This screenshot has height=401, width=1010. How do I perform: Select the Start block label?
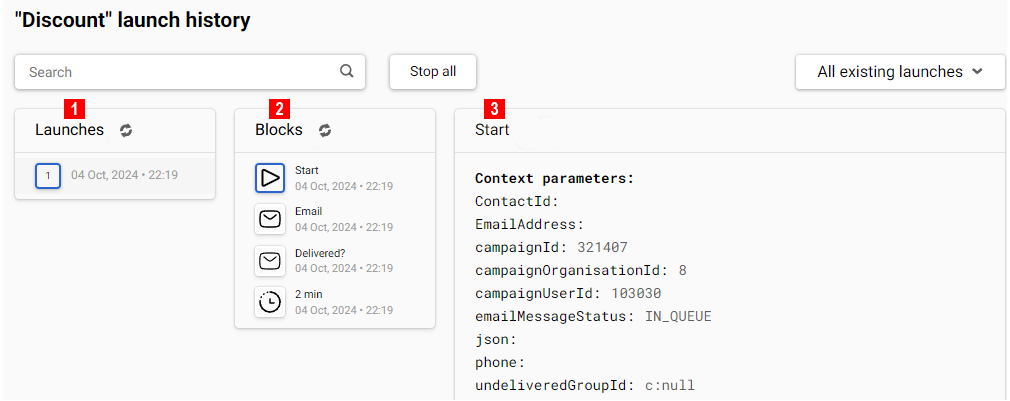click(x=307, y=171)
